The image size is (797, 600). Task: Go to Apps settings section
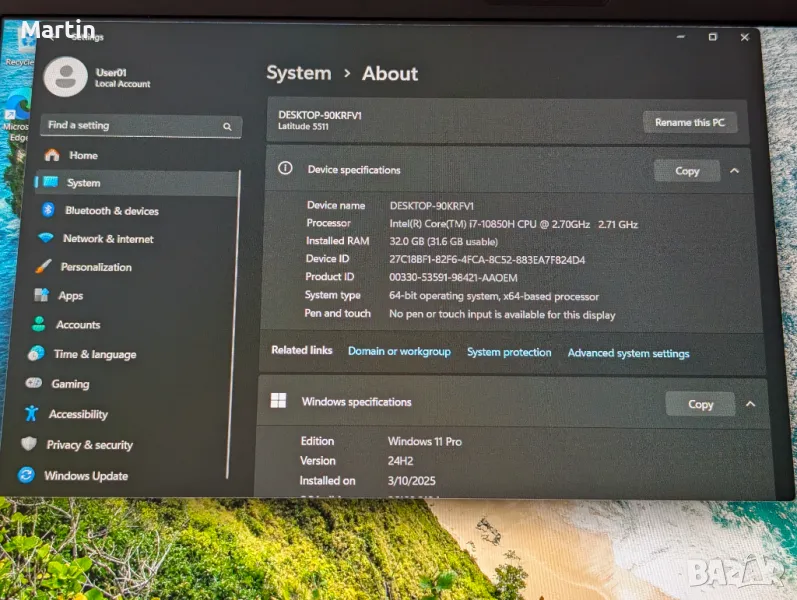click(x=70, y=296)
